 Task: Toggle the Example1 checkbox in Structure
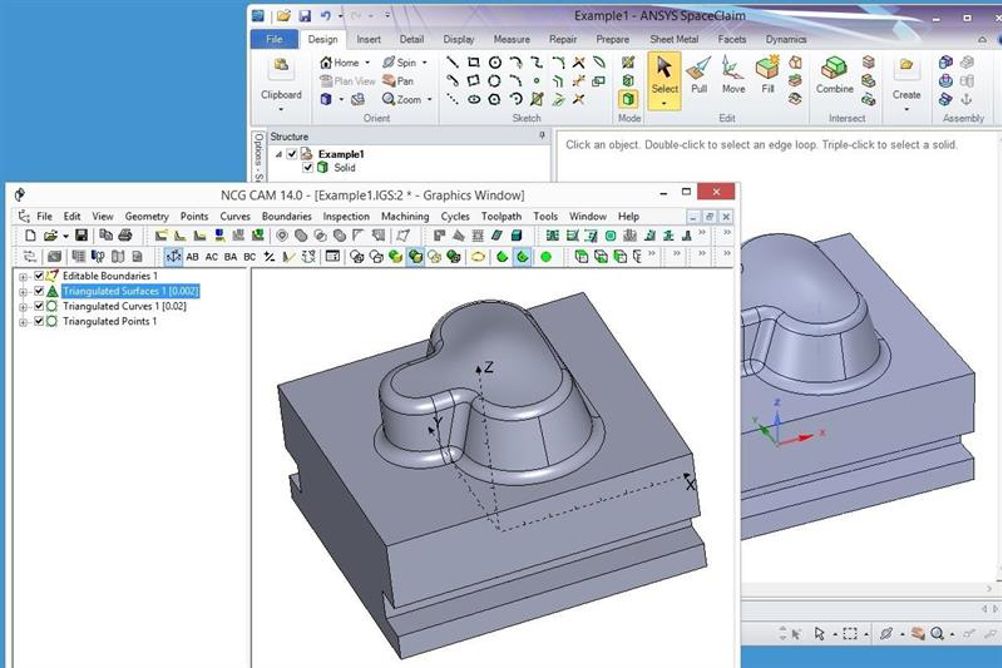[292, 154]
